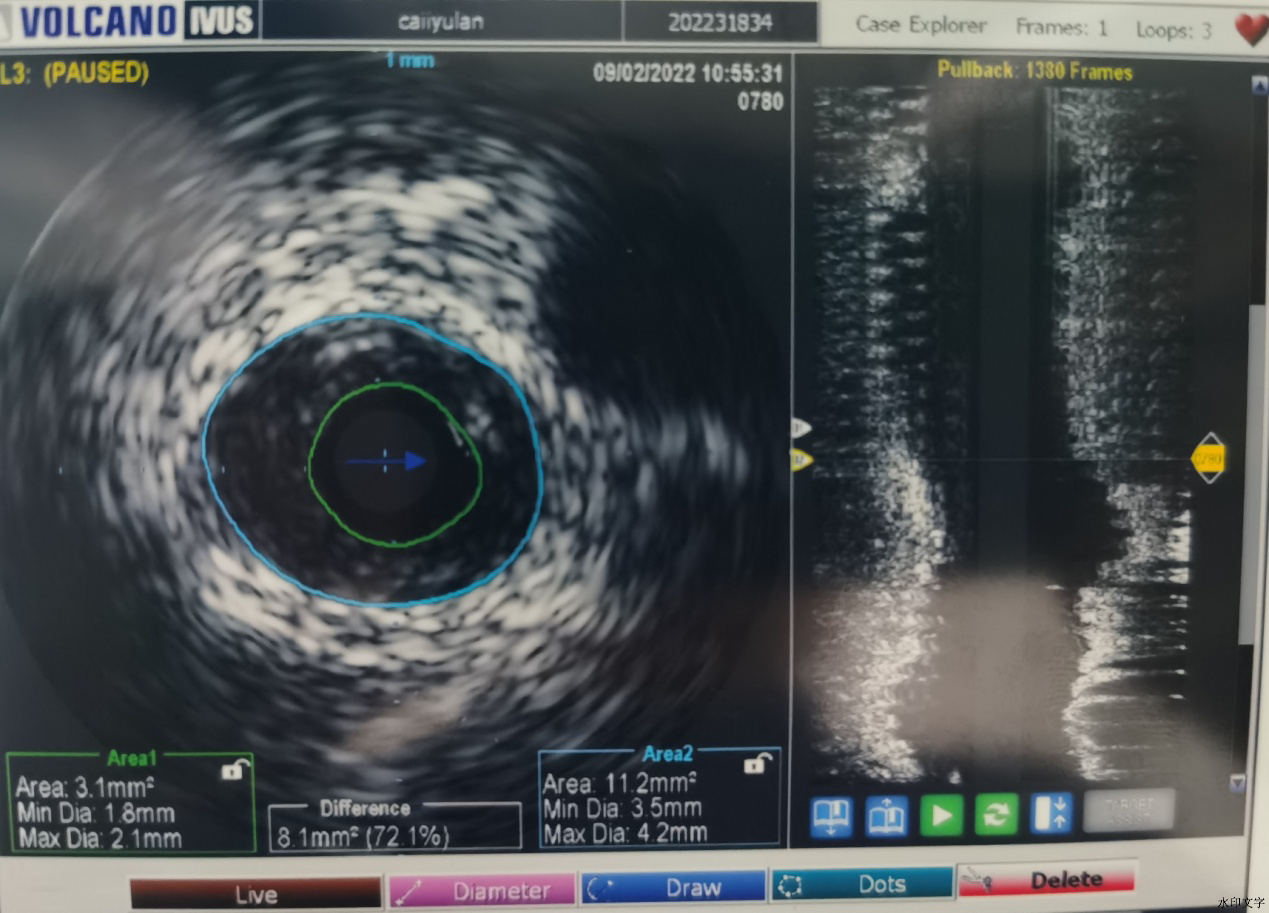
Task: Toggle the Area2 lock icon
Action: click(755, 765)
